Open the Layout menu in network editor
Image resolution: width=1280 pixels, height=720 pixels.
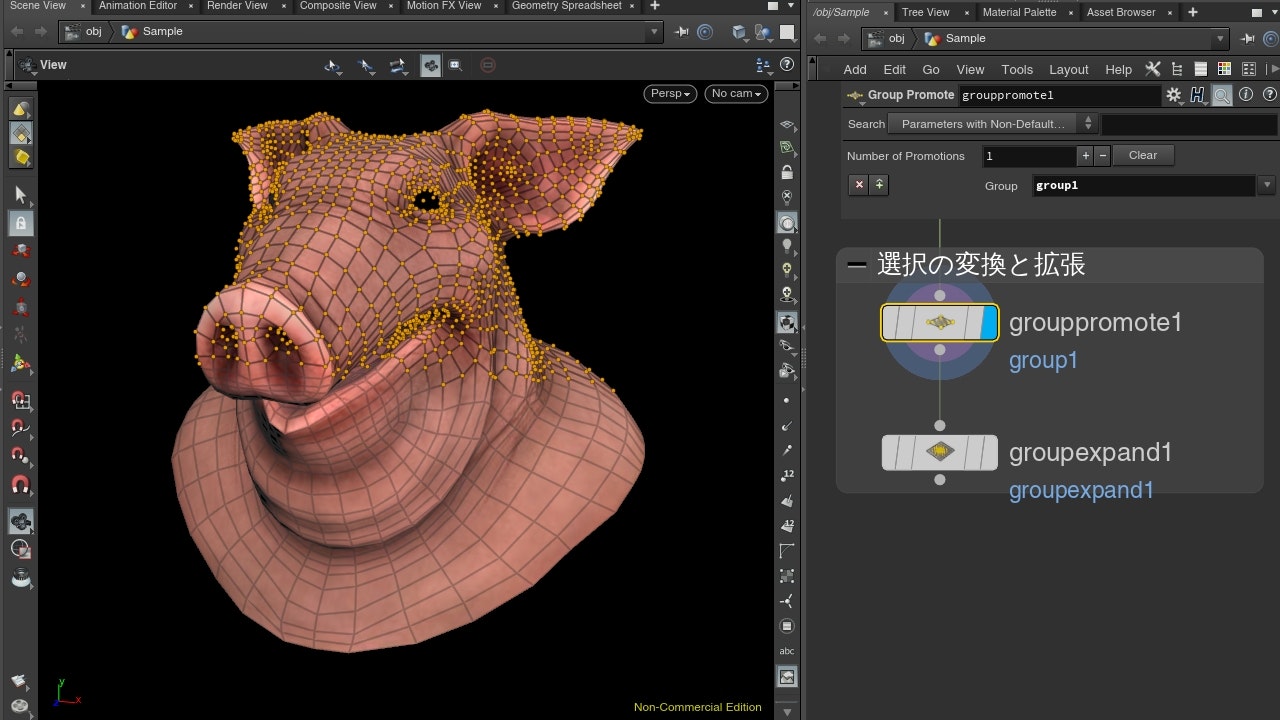click(x=1068, y=69)
